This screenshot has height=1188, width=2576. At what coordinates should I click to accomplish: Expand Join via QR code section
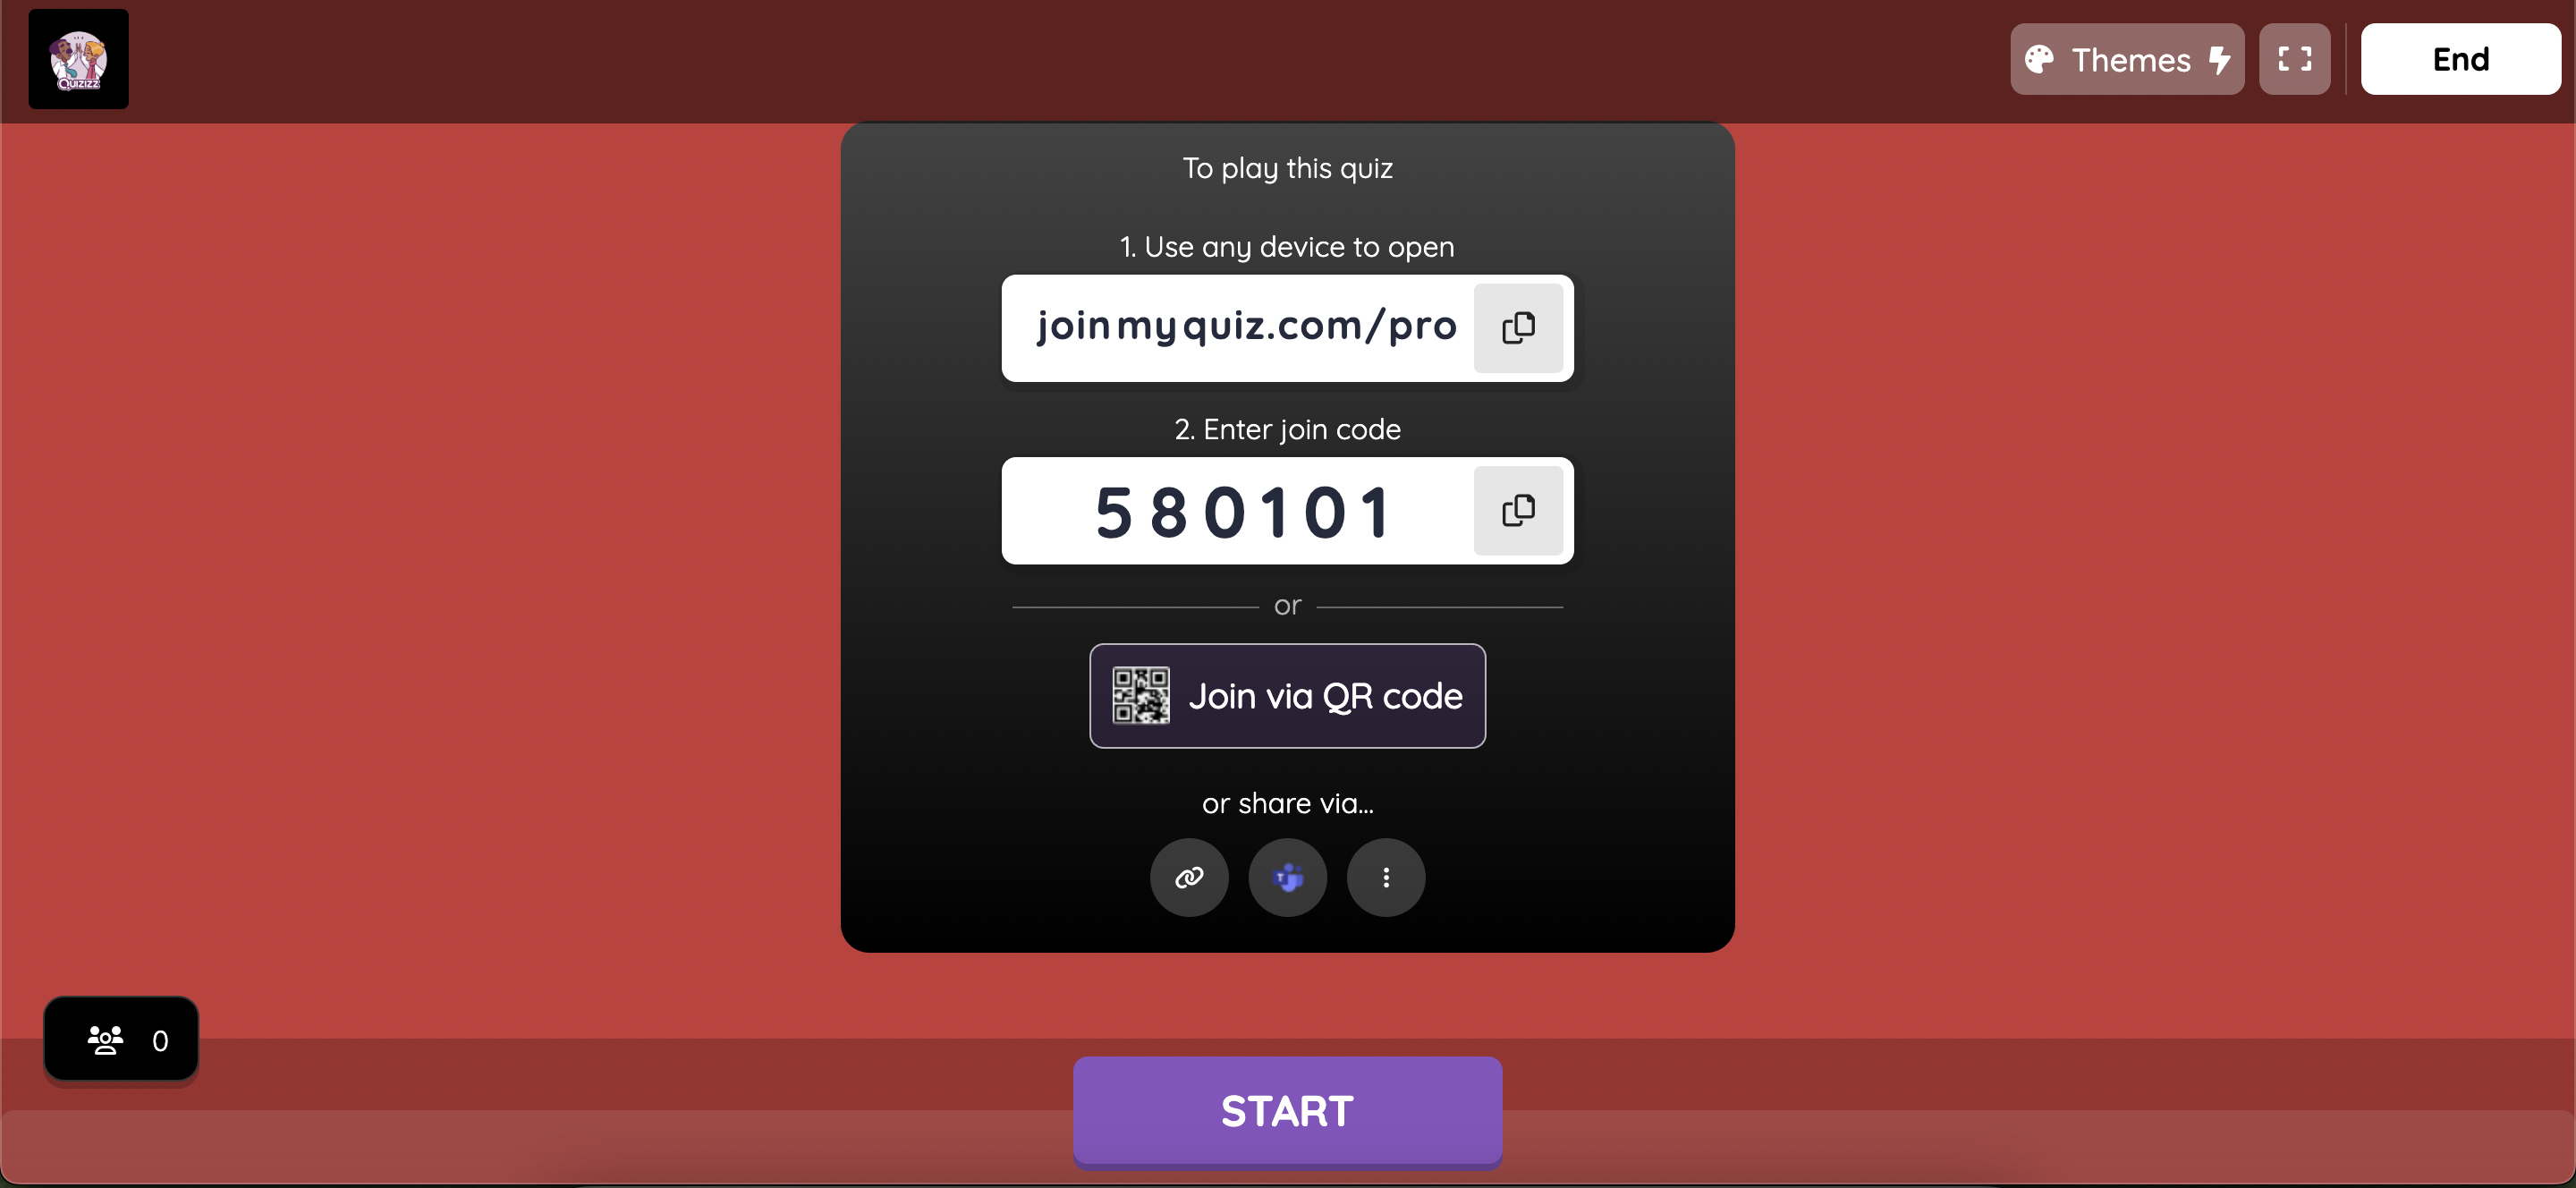[1288, 695]
